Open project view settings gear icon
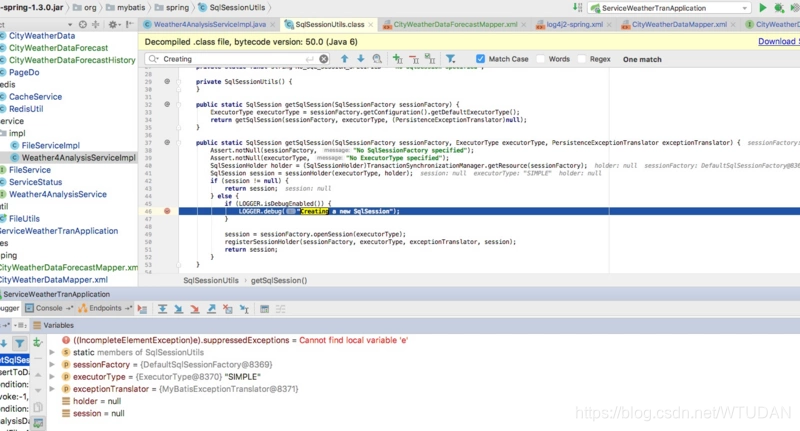The height and width of the screenshot is (431, 800). pos(113,24)
